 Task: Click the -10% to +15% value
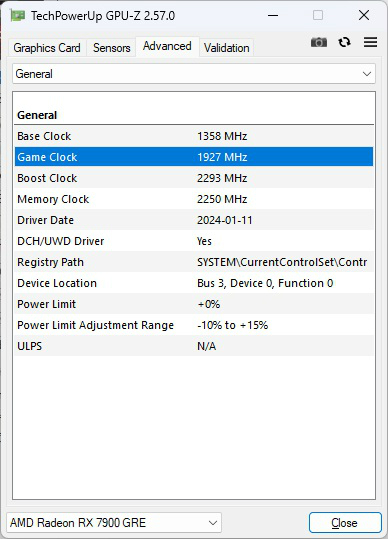(x=232, y=325)
